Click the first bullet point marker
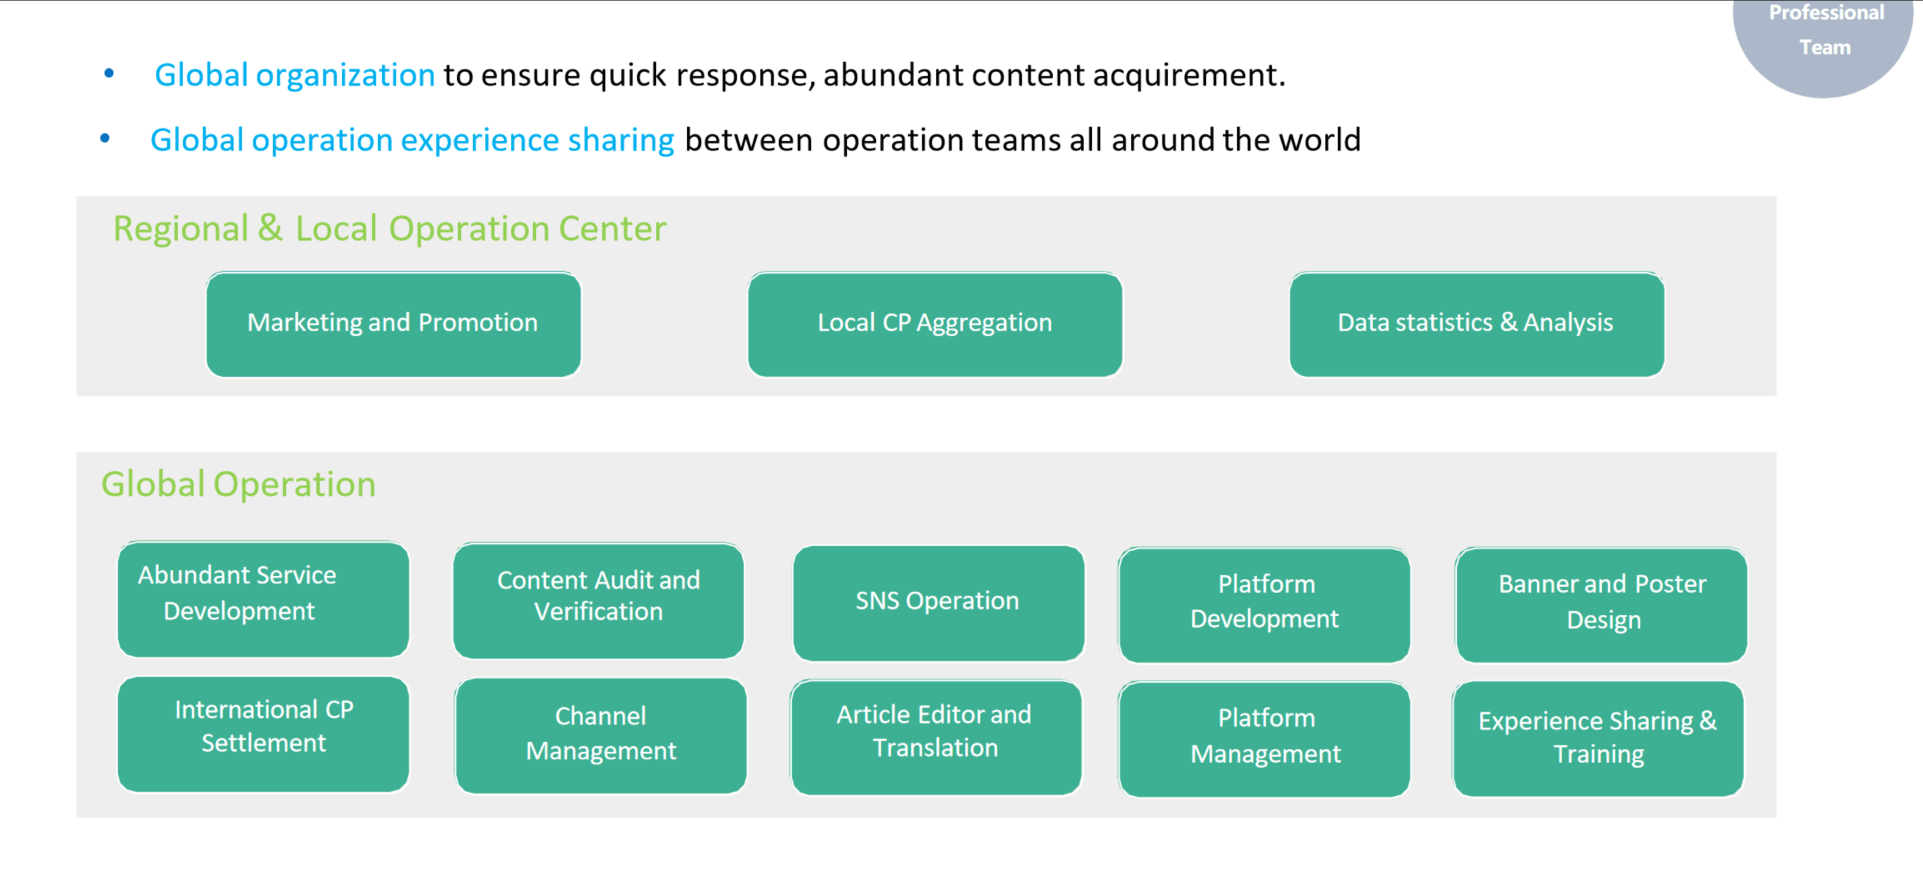 (109, 74)
